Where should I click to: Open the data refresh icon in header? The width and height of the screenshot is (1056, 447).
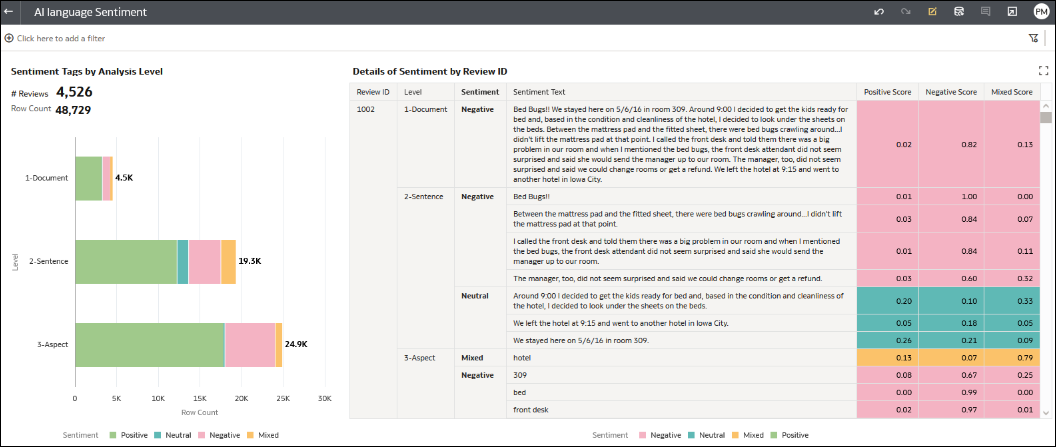(958, 12)
